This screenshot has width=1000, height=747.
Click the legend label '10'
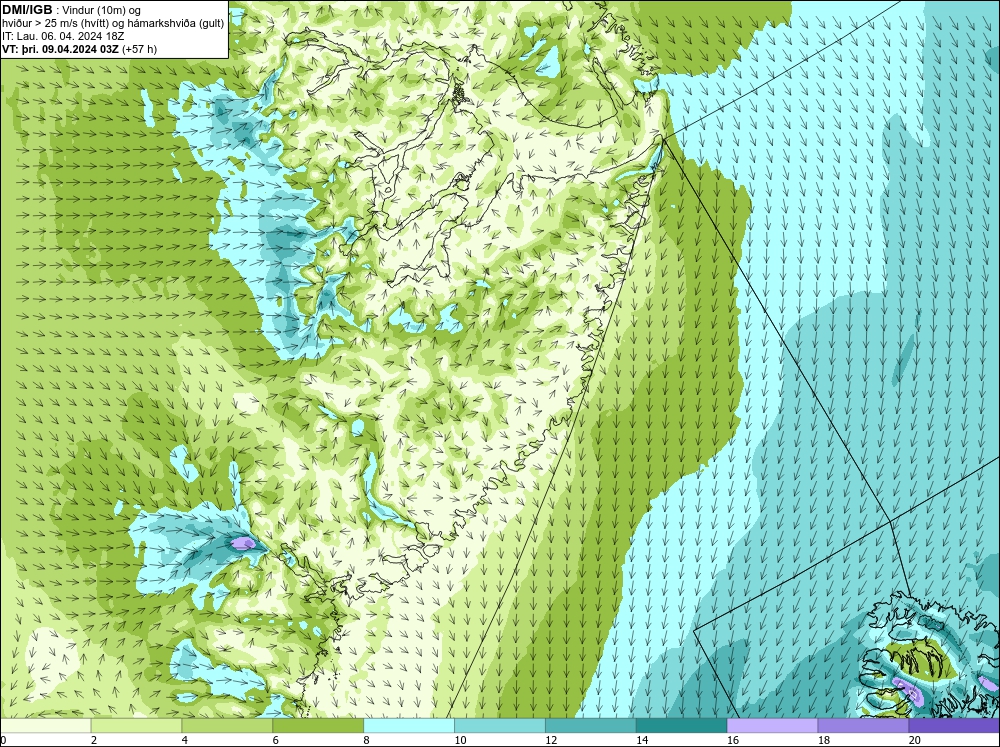[460, 740]
